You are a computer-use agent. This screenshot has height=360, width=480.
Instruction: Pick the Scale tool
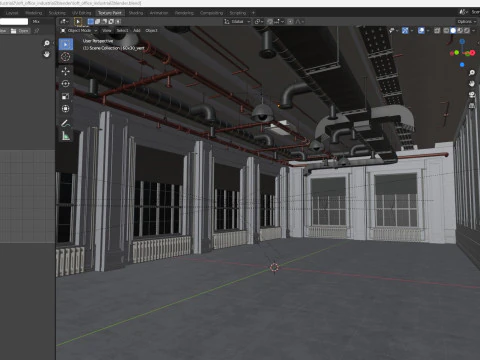click(x=66, y=96)
